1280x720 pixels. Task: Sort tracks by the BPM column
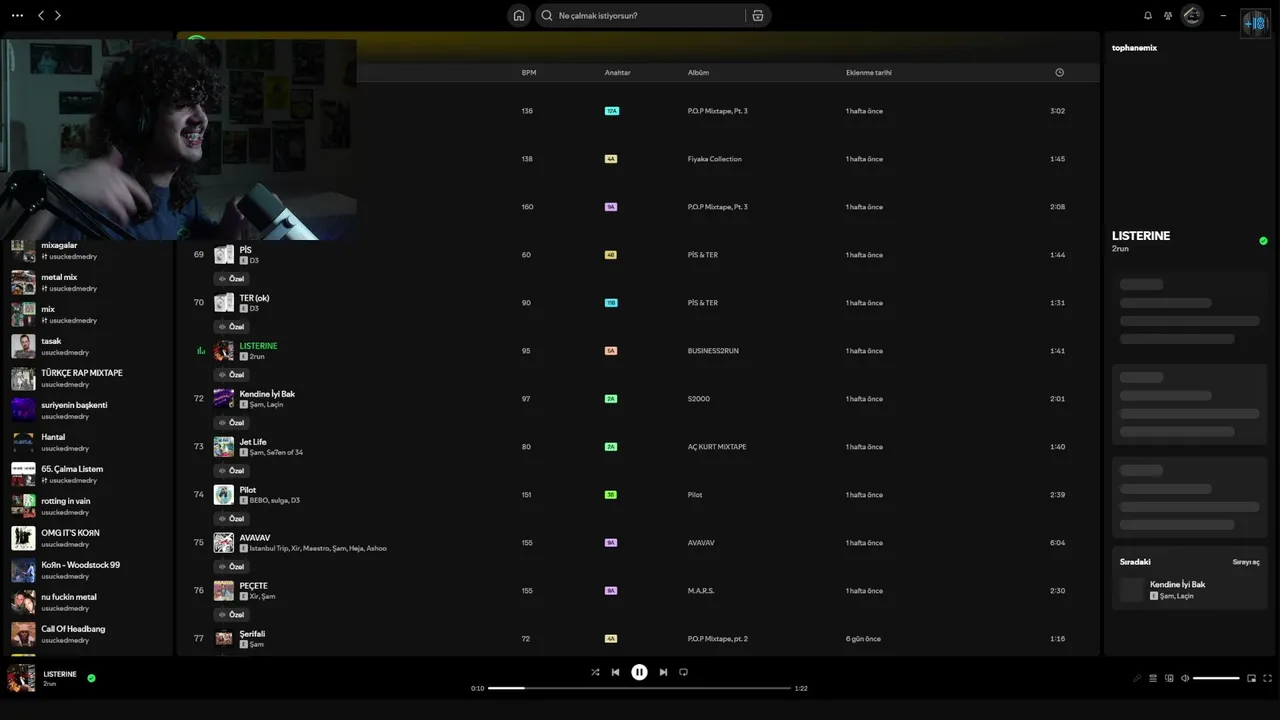[x=529, y=73]
